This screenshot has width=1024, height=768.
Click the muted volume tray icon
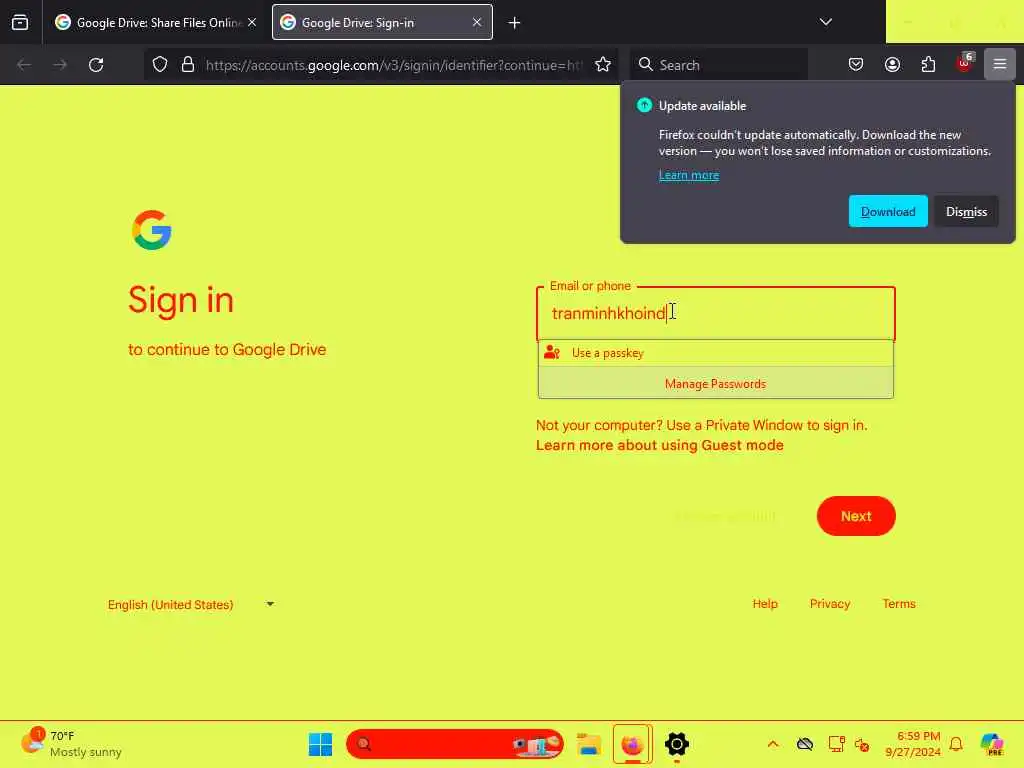pyautogui.click(x=862, y=744)
